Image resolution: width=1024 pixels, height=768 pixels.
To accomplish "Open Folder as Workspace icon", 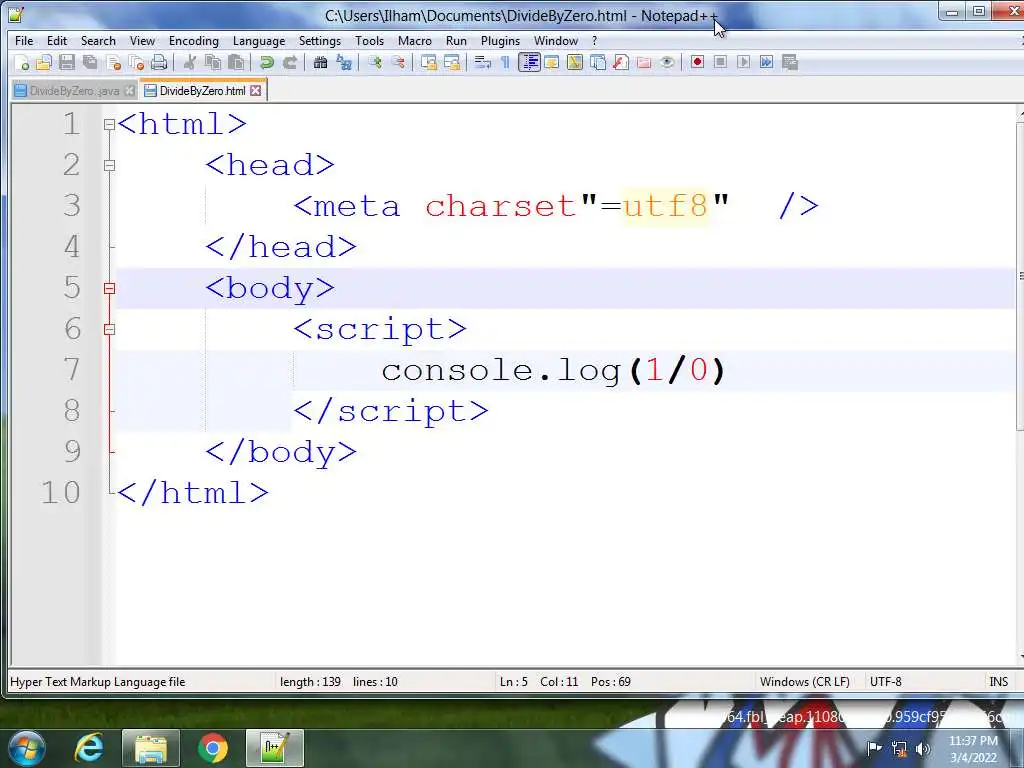I will click(644, 63).
